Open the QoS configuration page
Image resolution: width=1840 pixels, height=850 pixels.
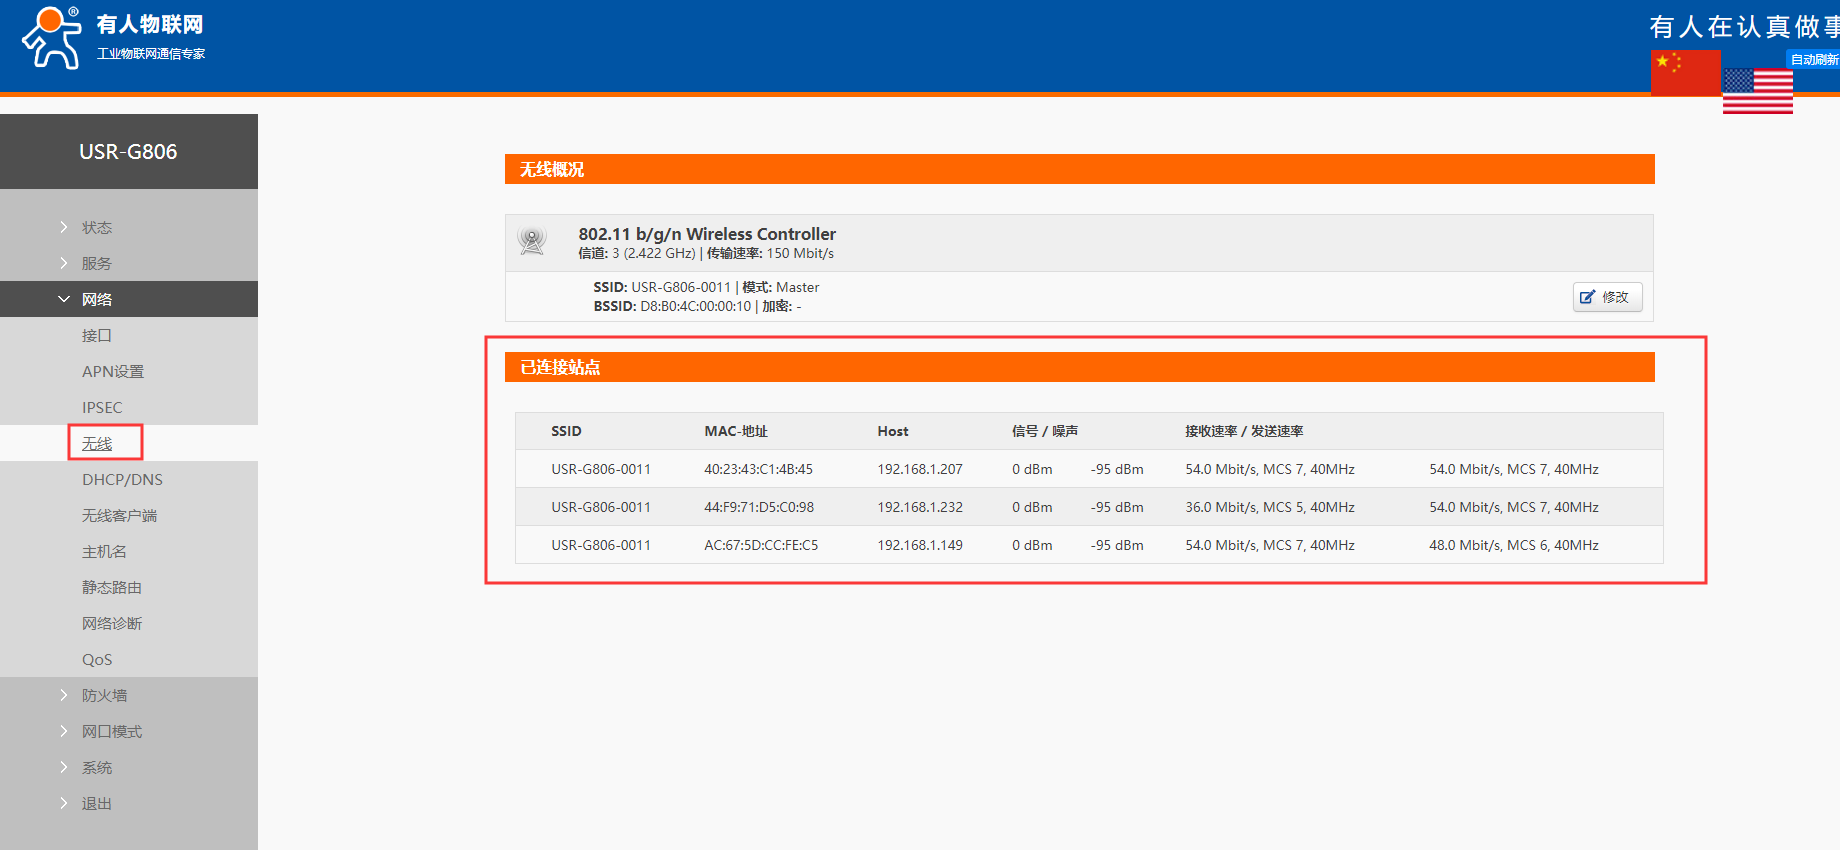pos(97,659)
